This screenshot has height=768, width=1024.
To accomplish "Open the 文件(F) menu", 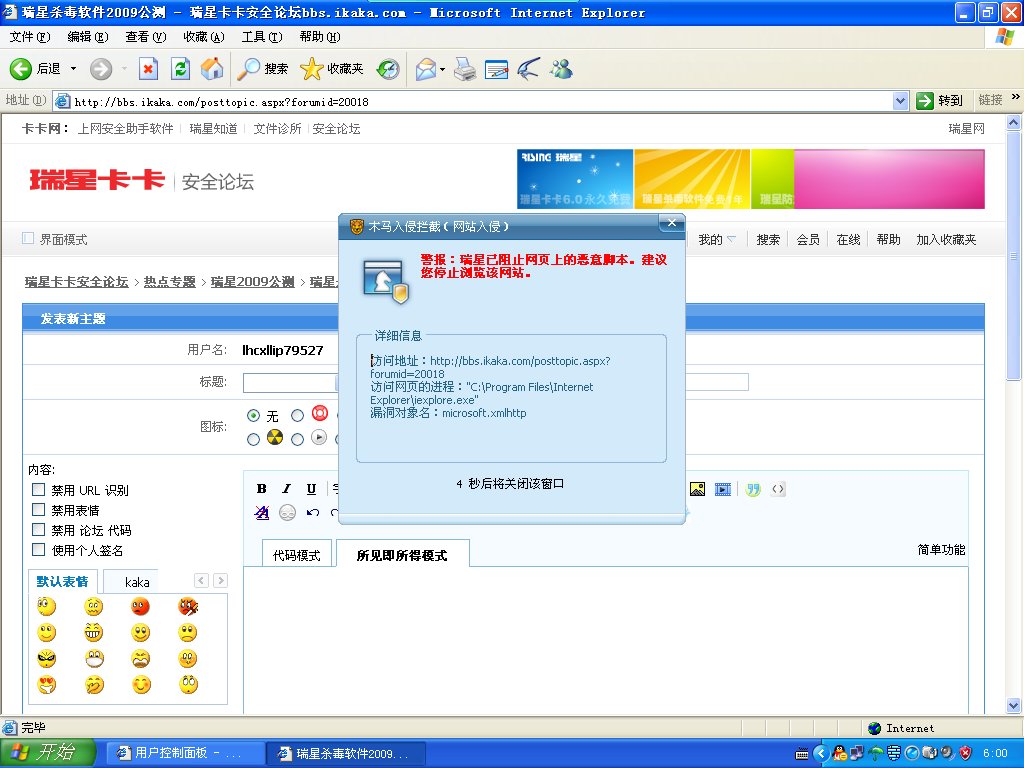I will click(x=30, y=37).
